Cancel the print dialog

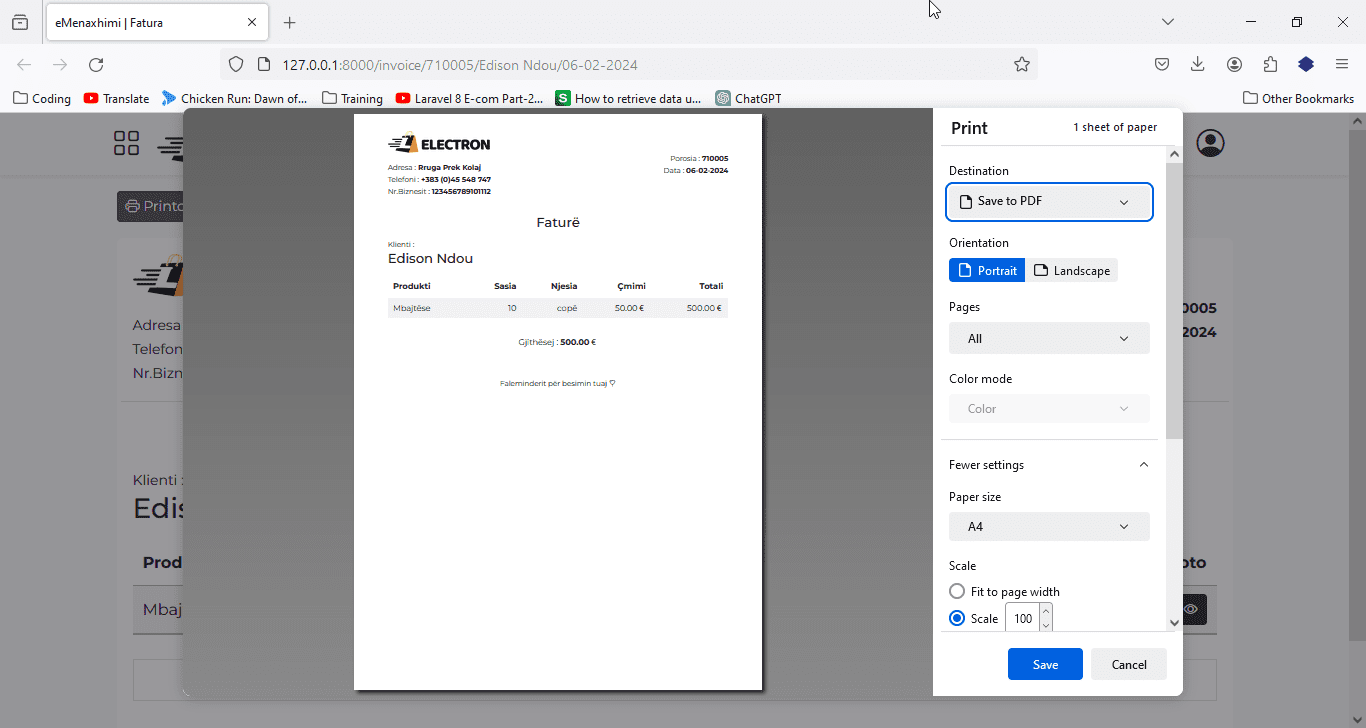coord(1129,665)
